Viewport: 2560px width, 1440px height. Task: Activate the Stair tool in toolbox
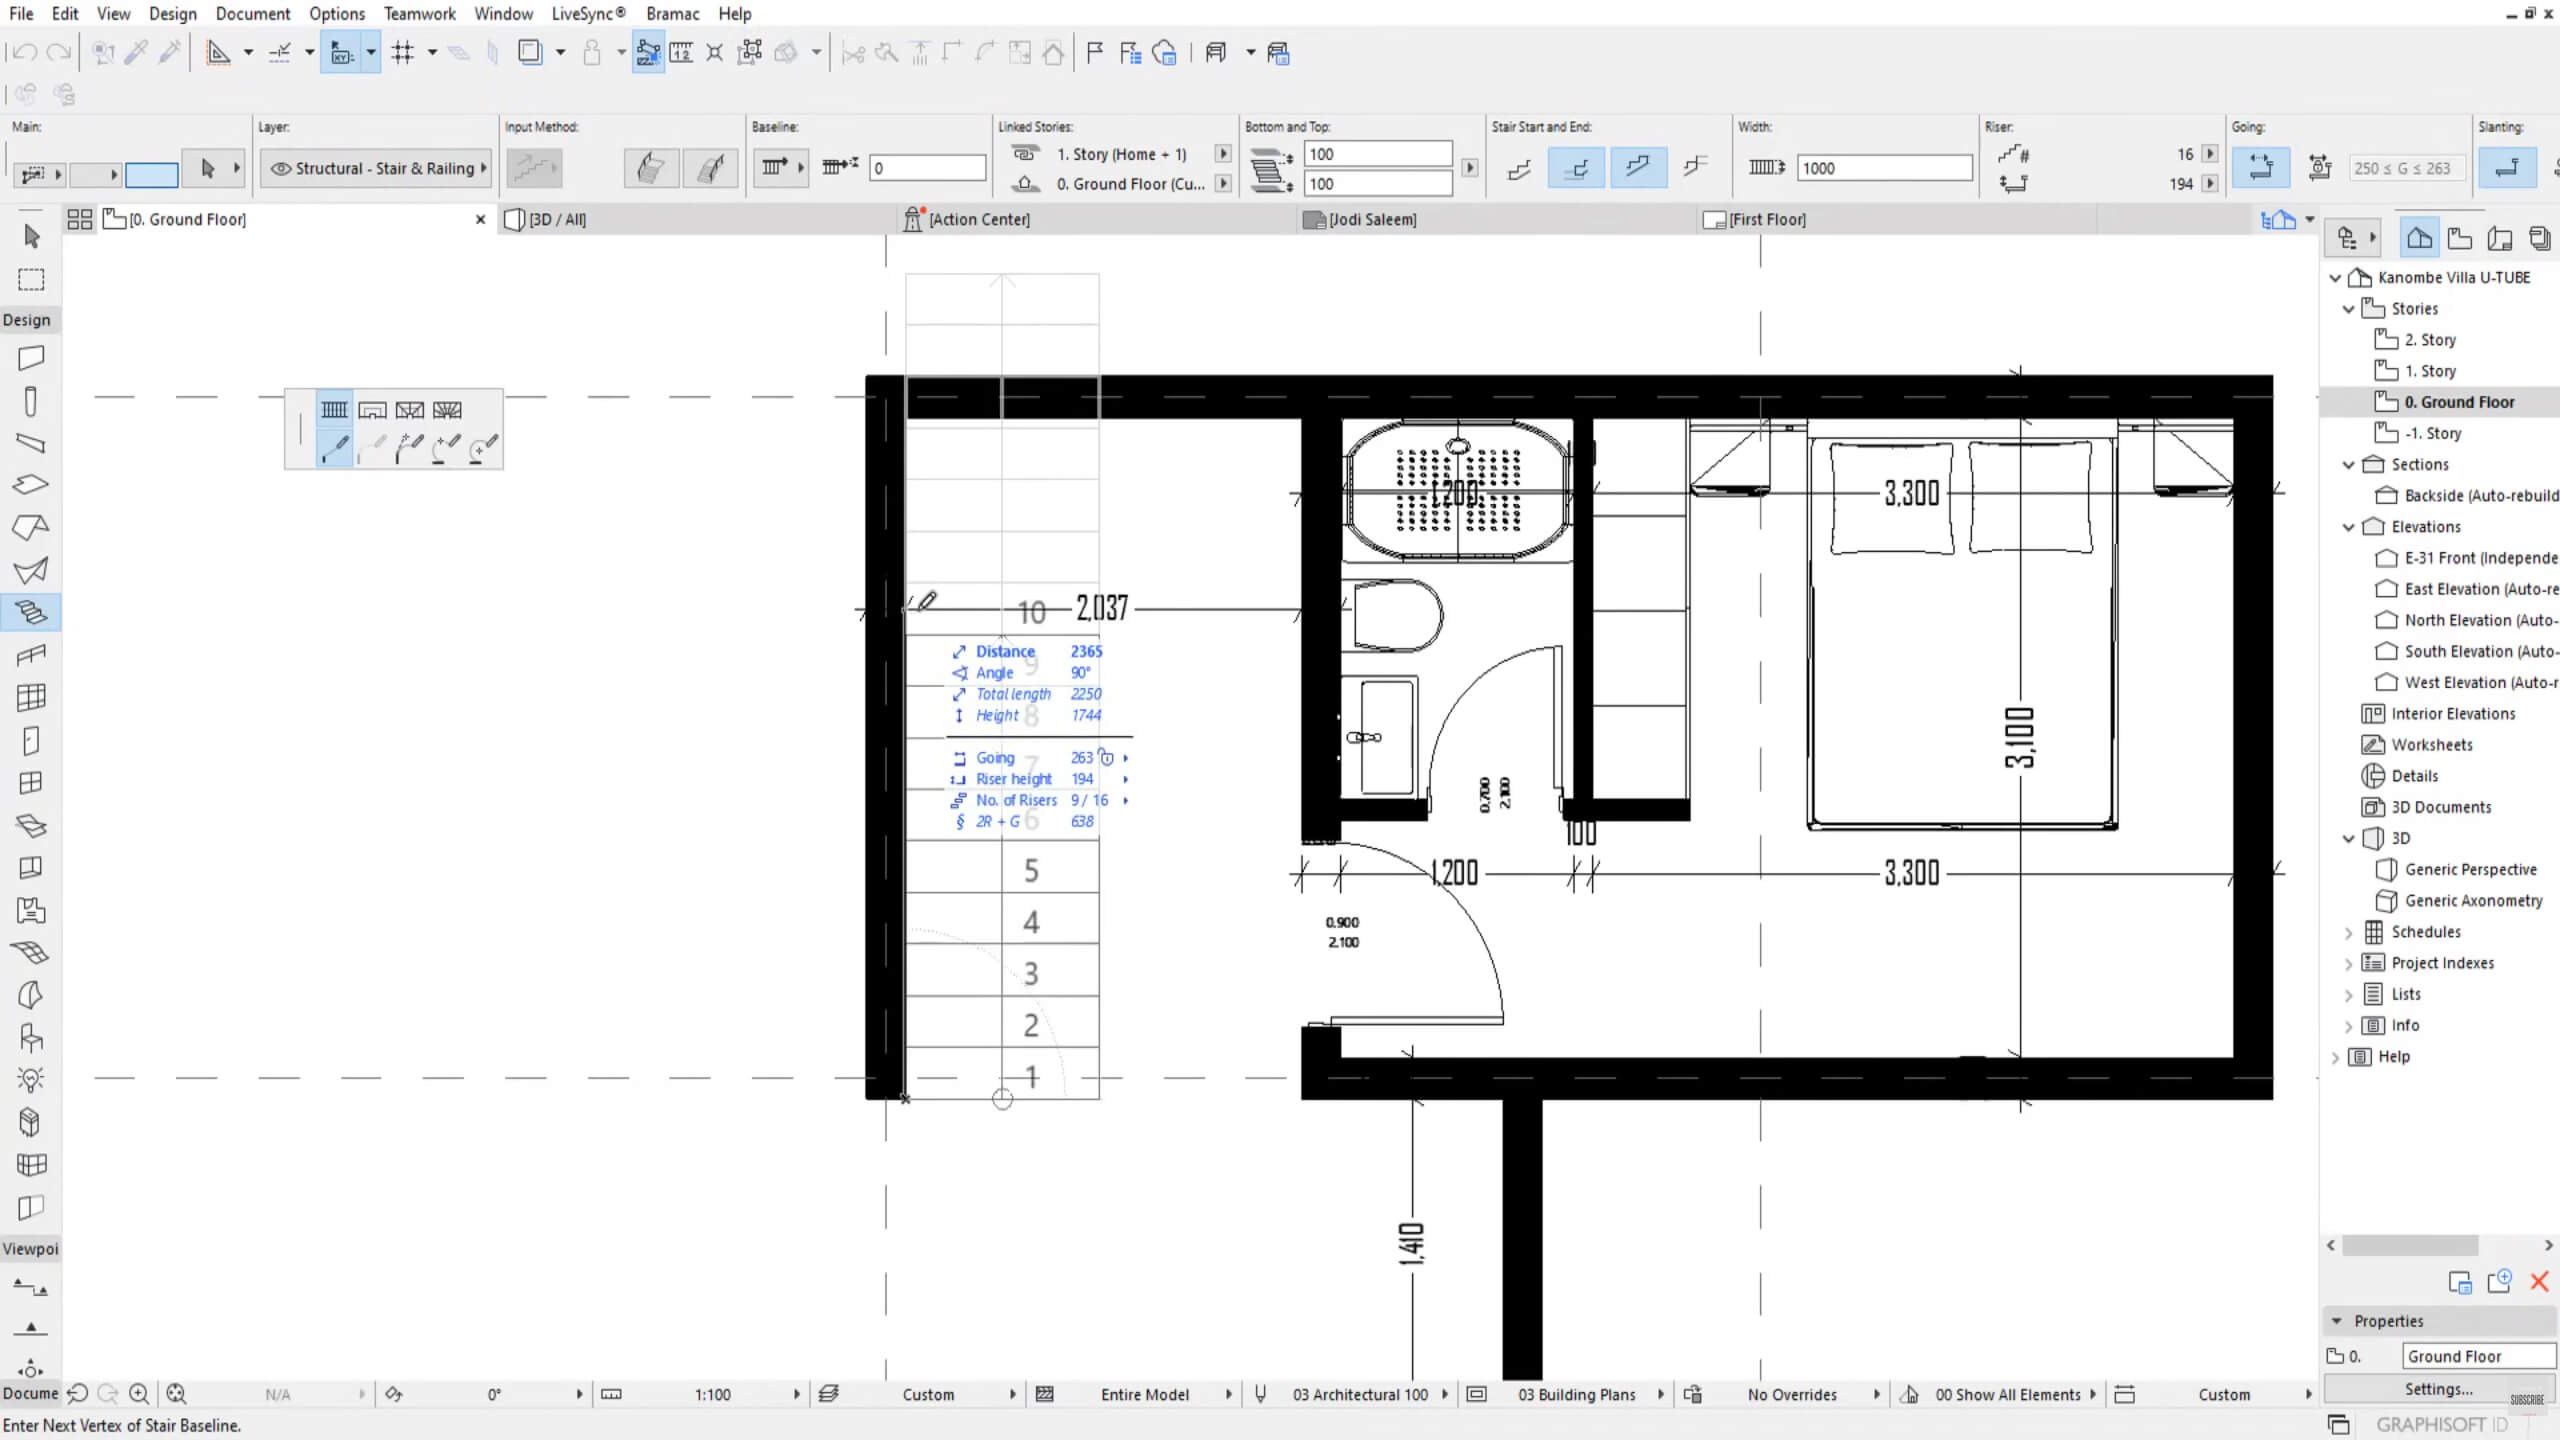[x=31, y=611]
